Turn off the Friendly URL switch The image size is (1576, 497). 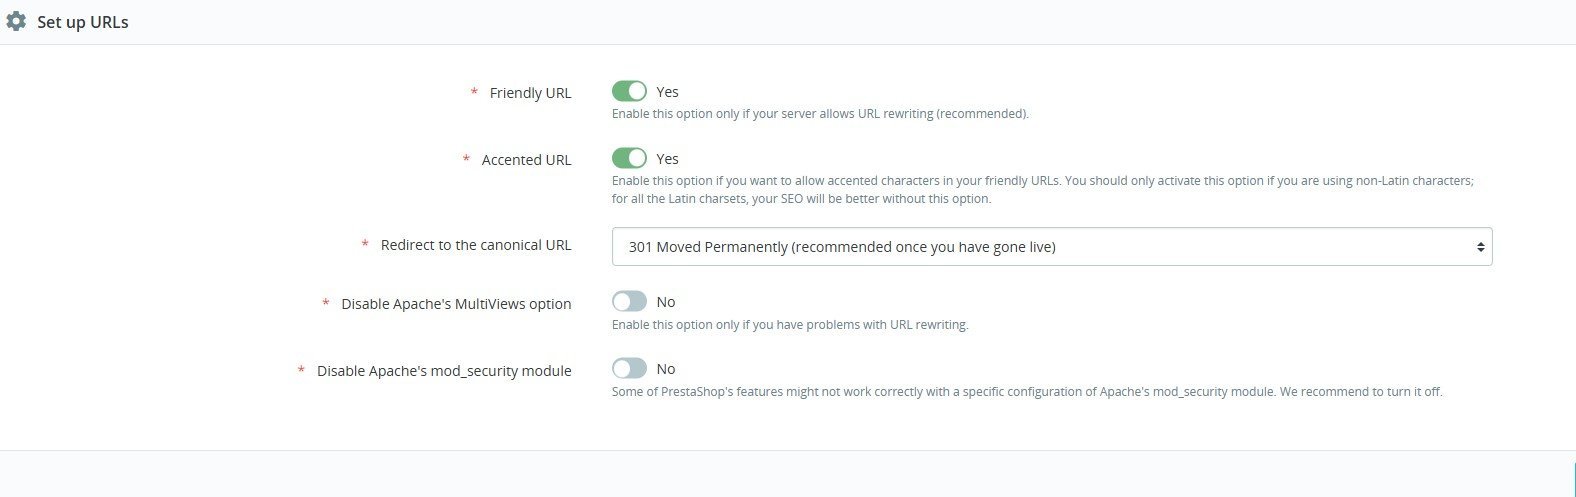629,92
